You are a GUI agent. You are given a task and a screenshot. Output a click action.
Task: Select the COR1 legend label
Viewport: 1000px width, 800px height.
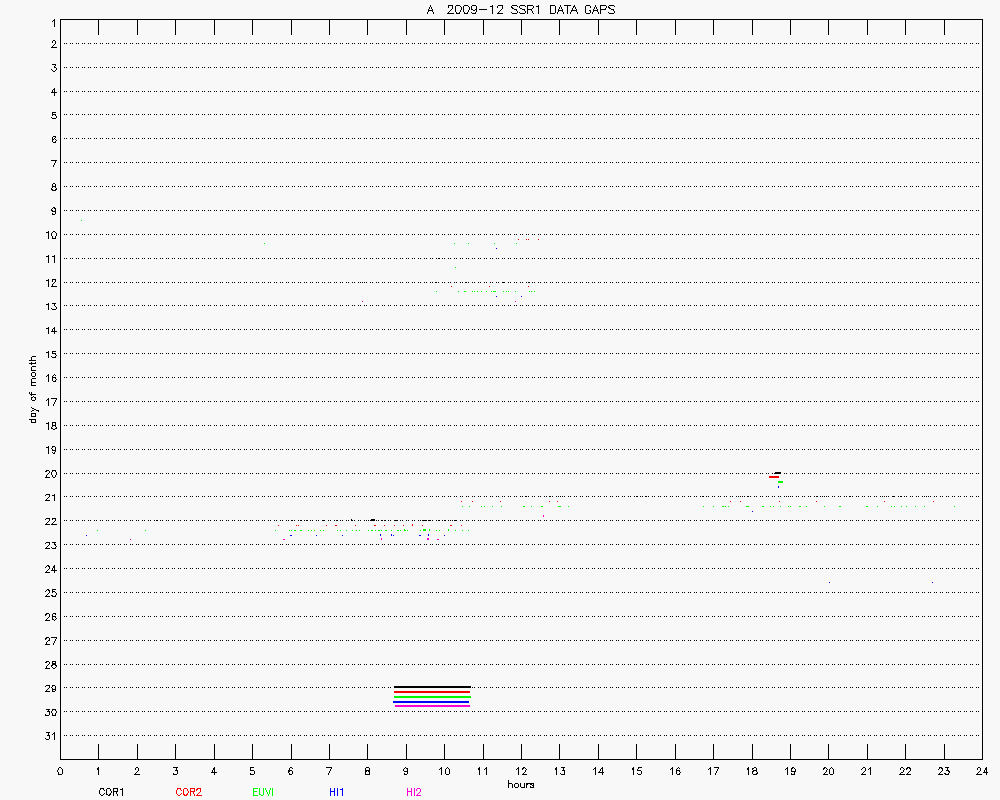pos(111,792)
